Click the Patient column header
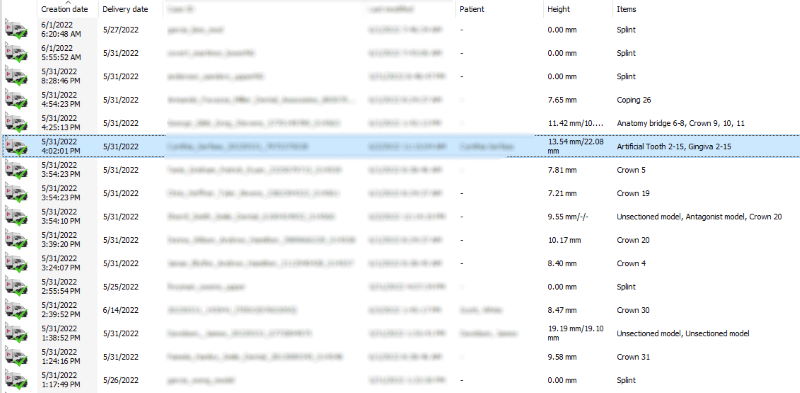This screenshot has height=393, width=800. [471, 9]
